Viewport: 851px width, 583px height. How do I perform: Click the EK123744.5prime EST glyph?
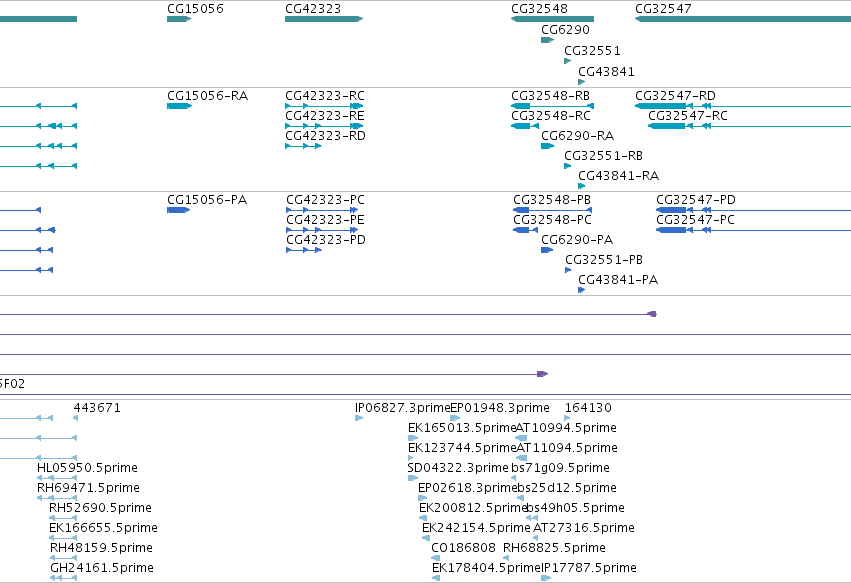(411, 458)
